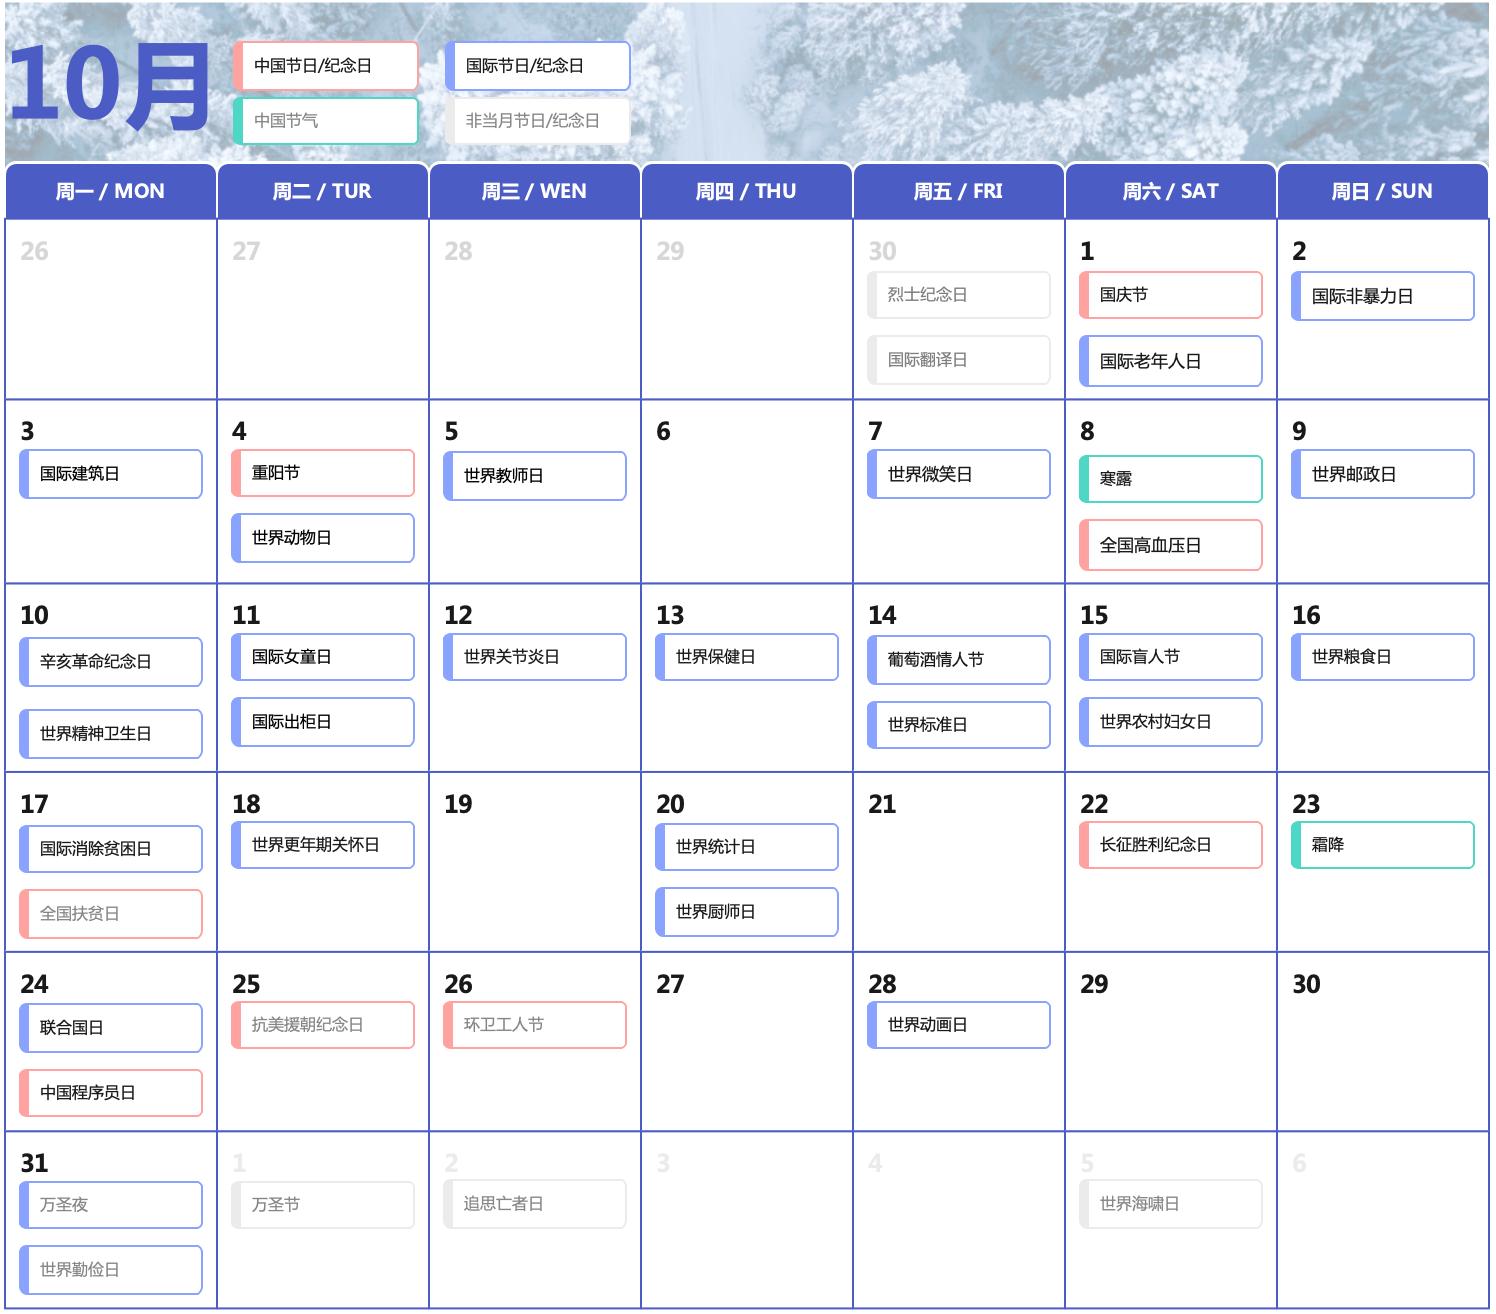
Task: Click the 世界邮政日 event
Action: point(1383,474)
